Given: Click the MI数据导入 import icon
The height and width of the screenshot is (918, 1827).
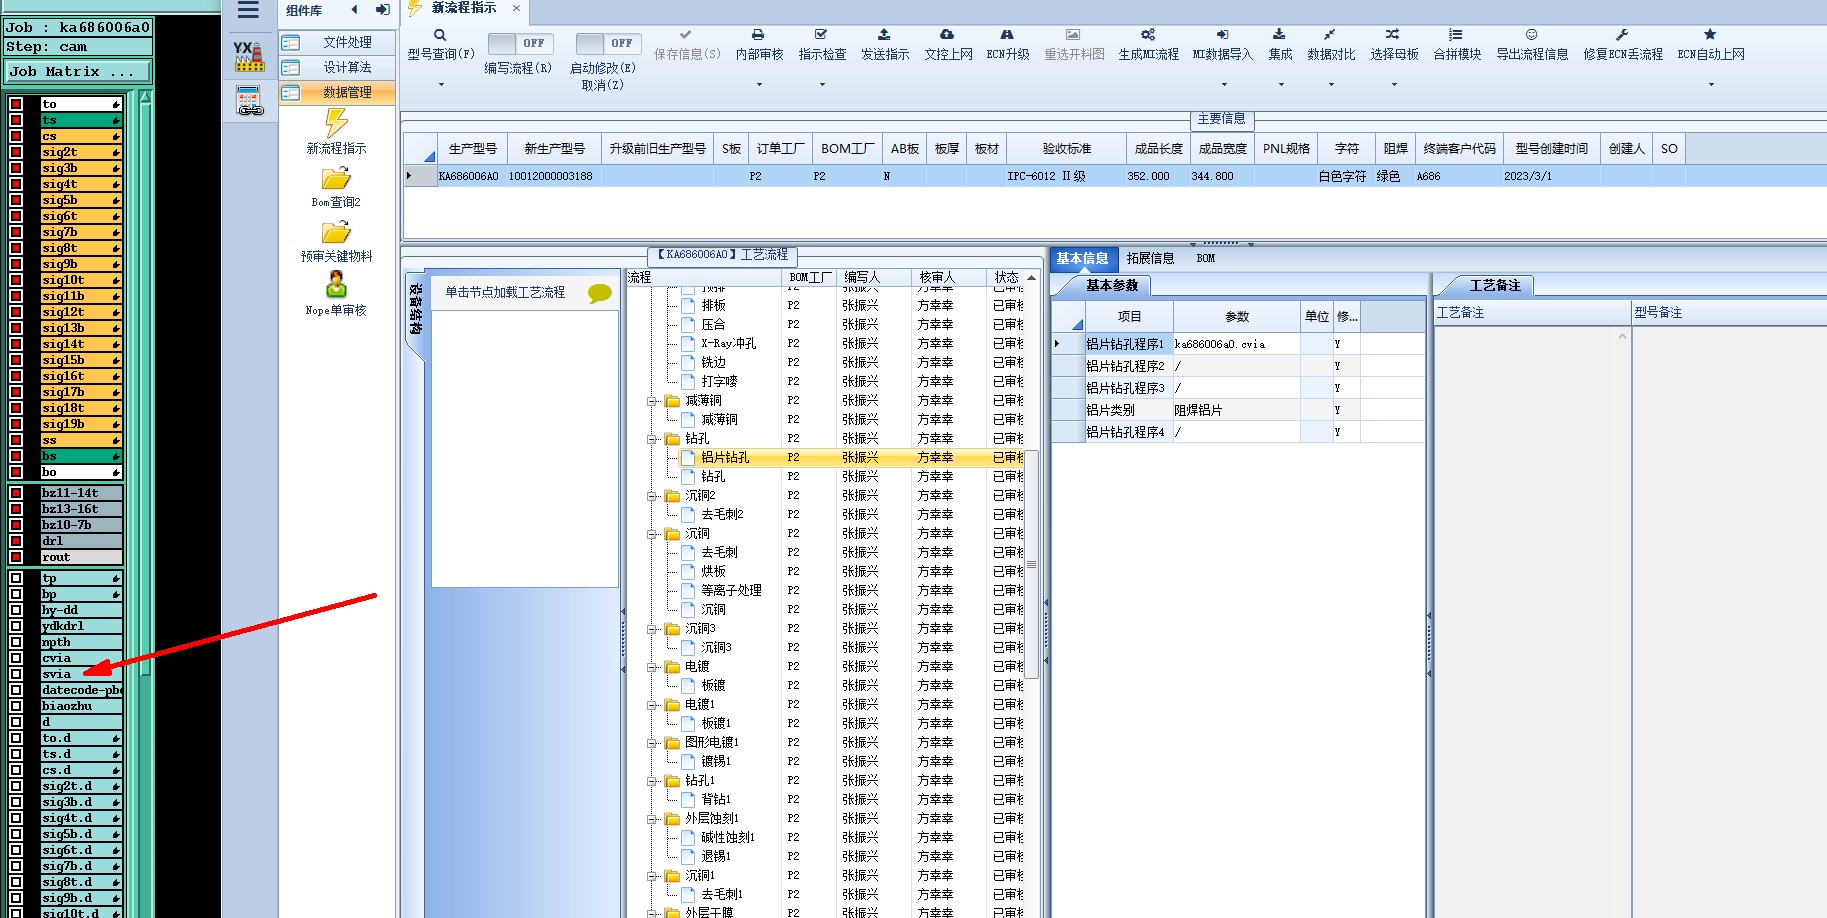Looking at the screenshot, I should pyautogui.click(x=1222, y=35).
